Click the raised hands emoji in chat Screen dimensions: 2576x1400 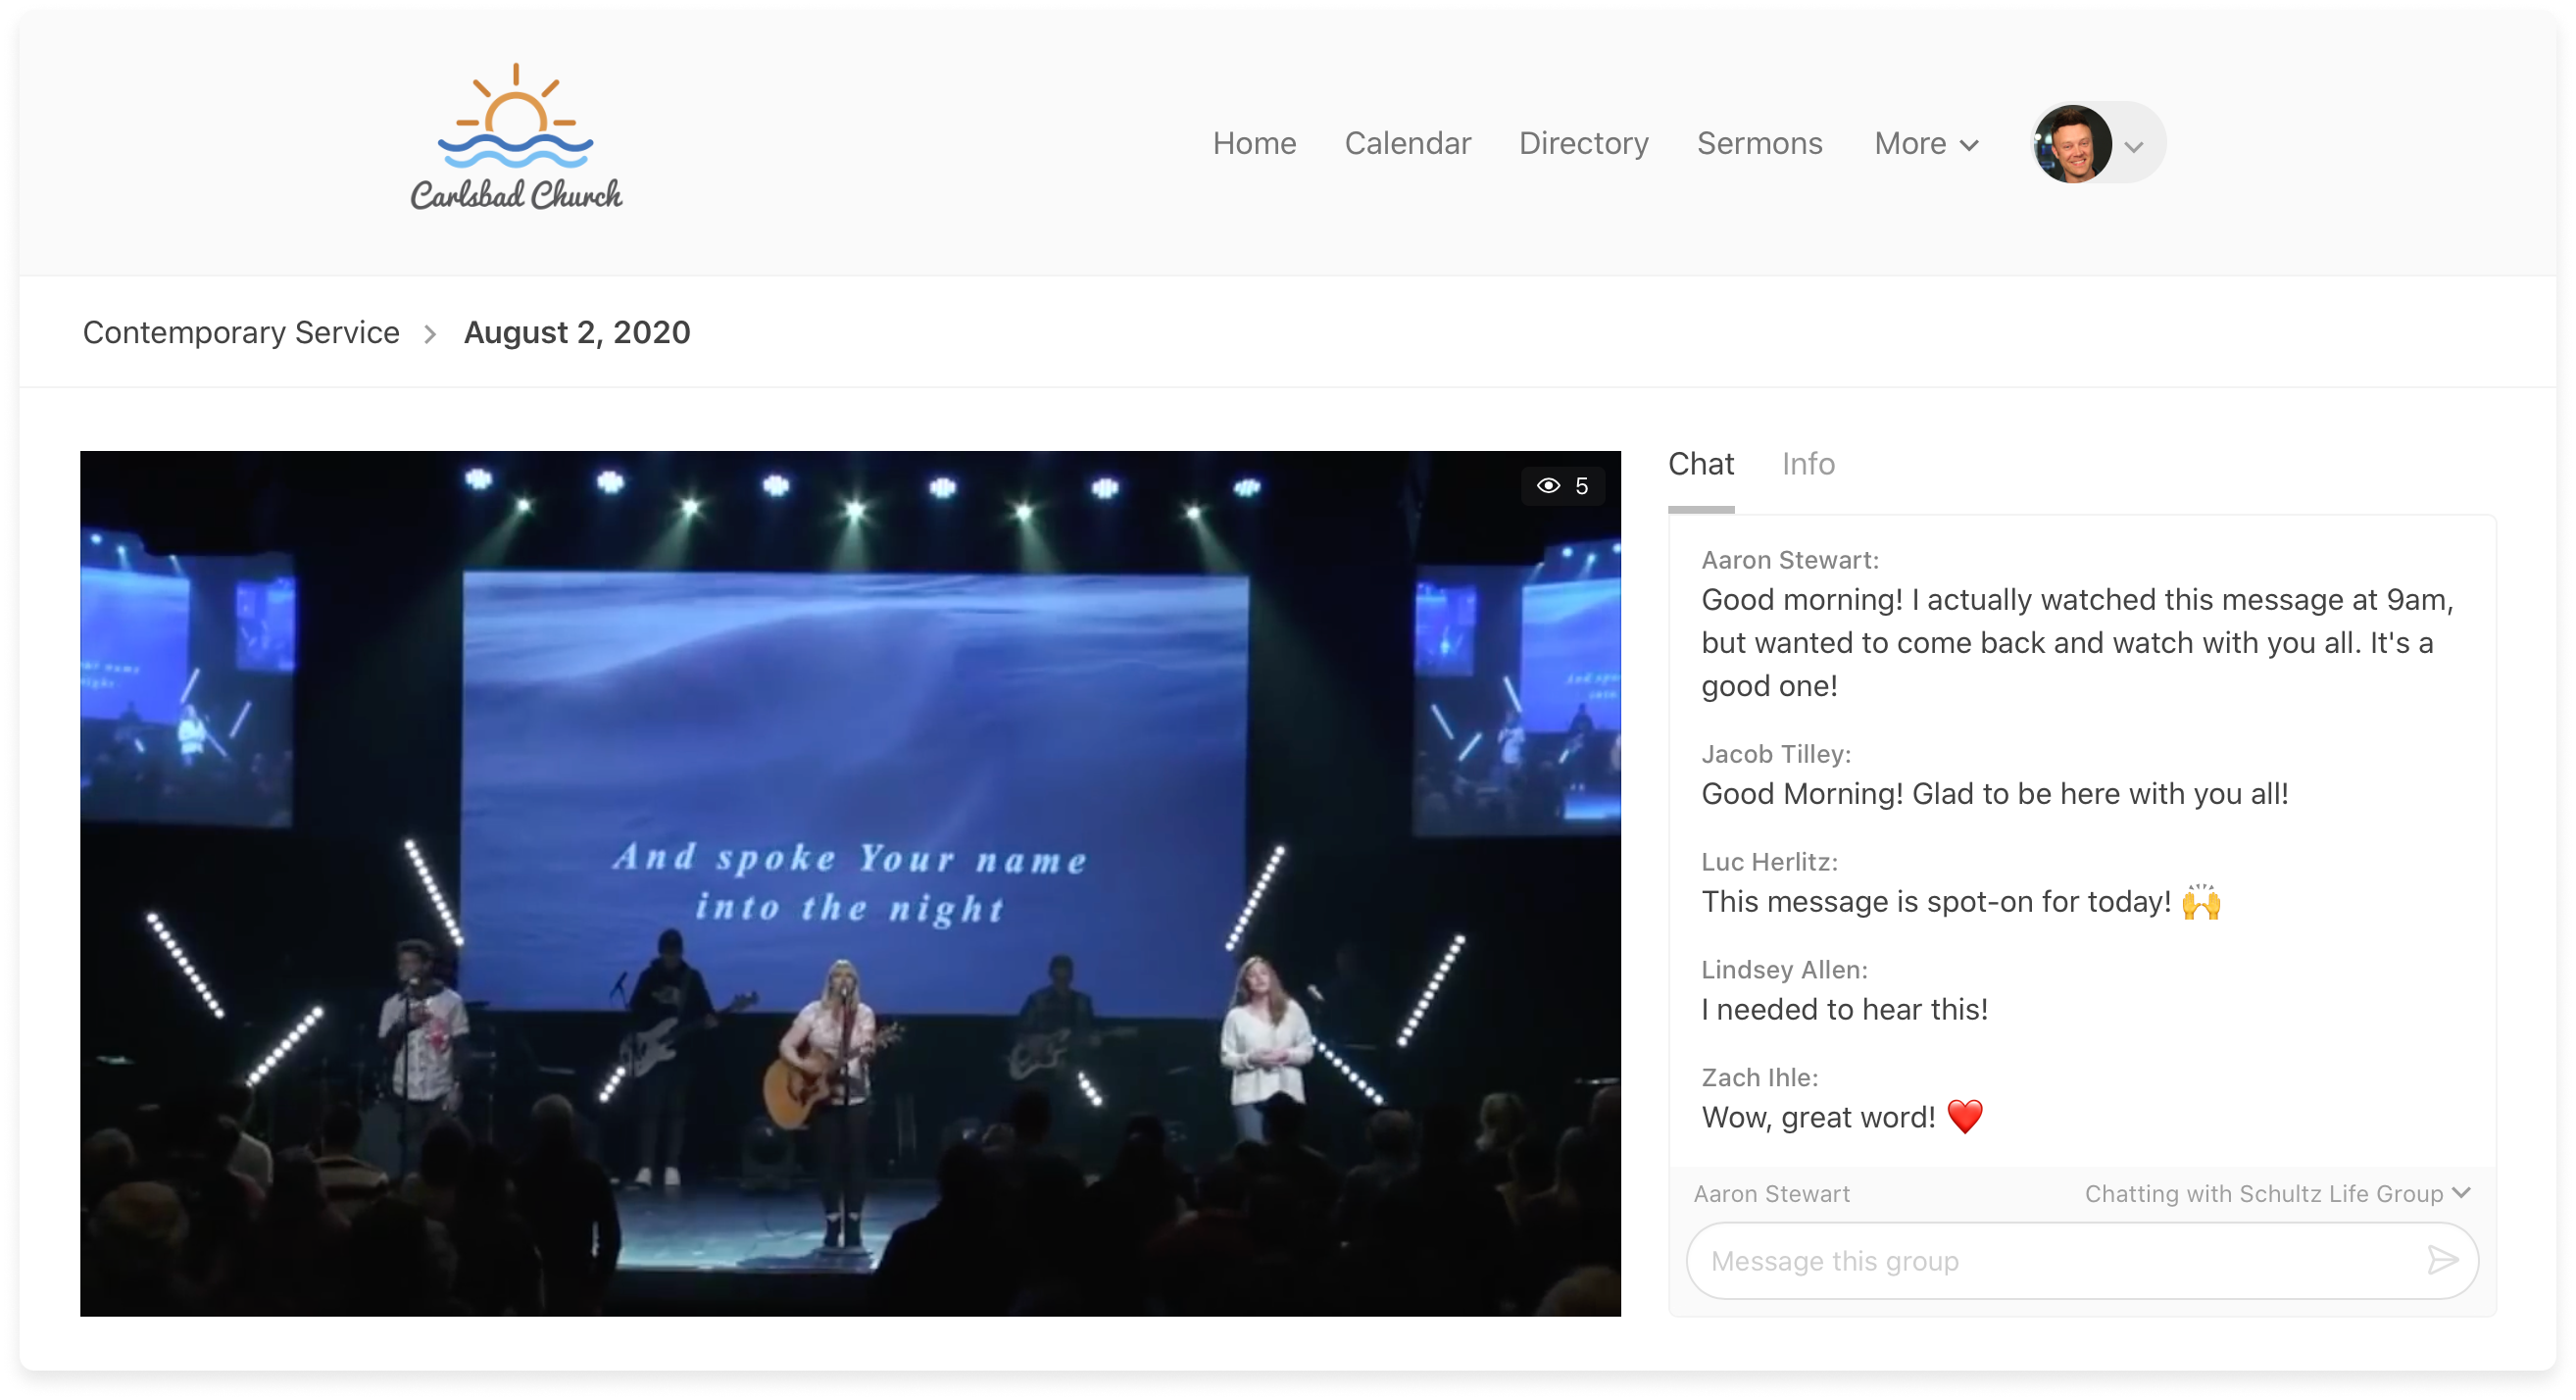[2201, 902]
